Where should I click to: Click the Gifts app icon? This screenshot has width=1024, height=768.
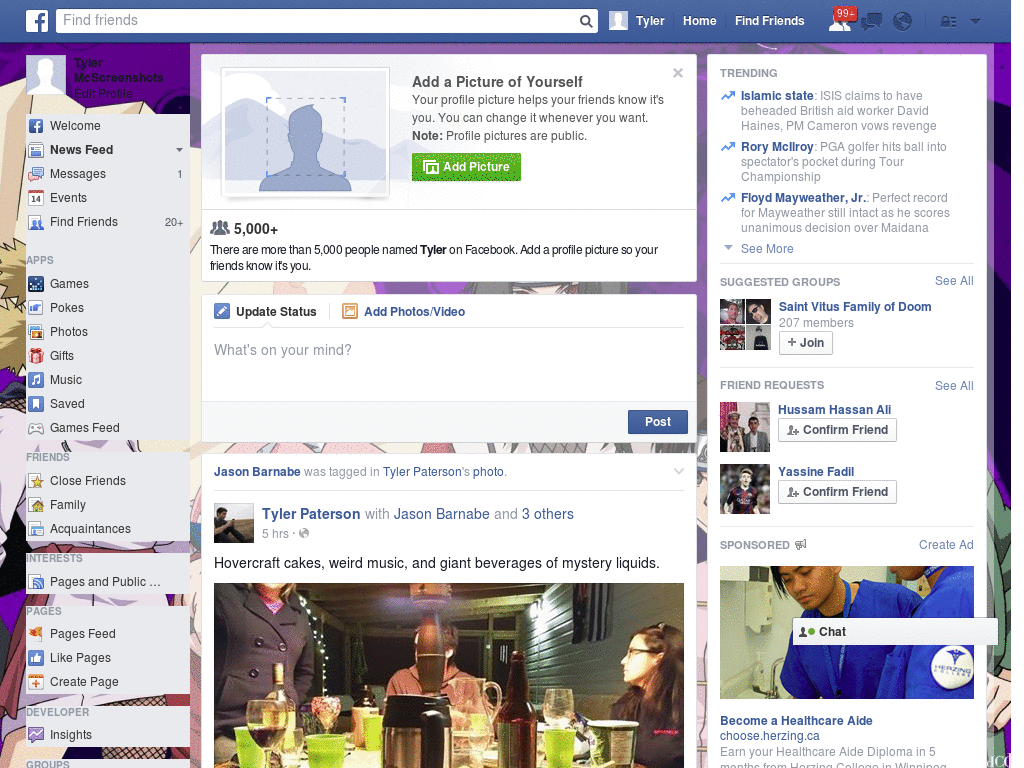pyautogui.click(x=36, y=356)
